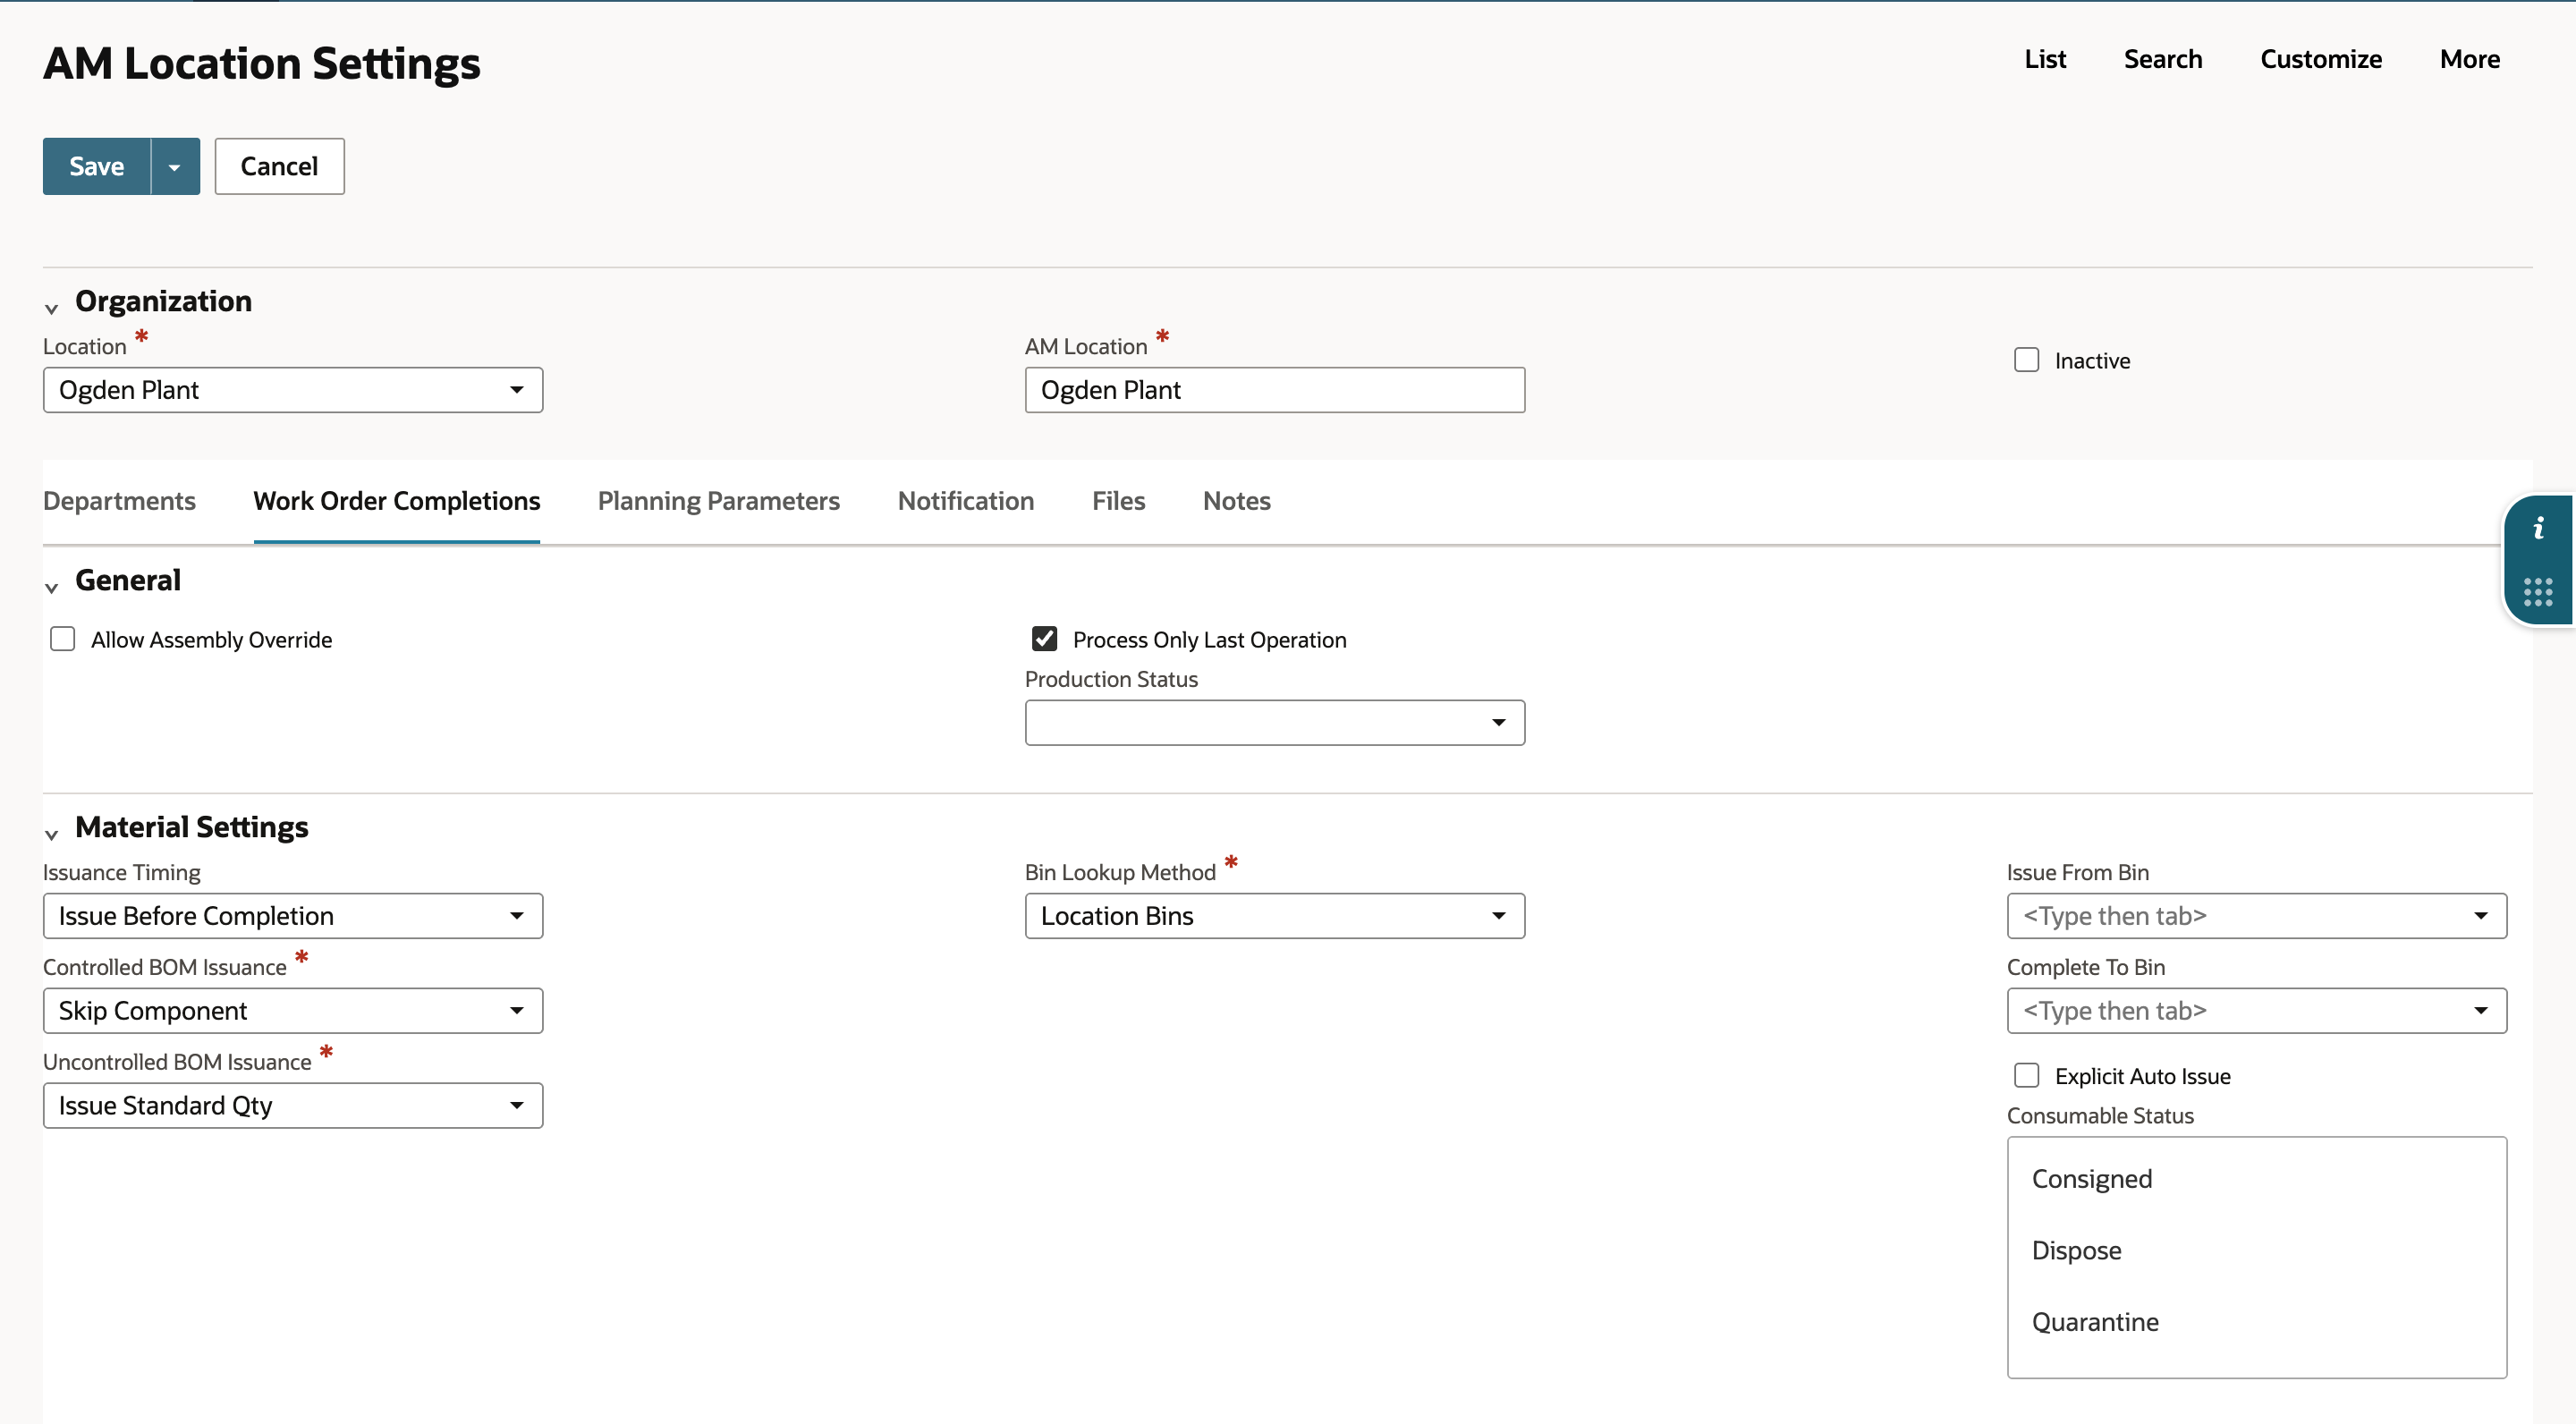Click the Cancel button
This screenshot has width=2576, height=1424.
279,167
